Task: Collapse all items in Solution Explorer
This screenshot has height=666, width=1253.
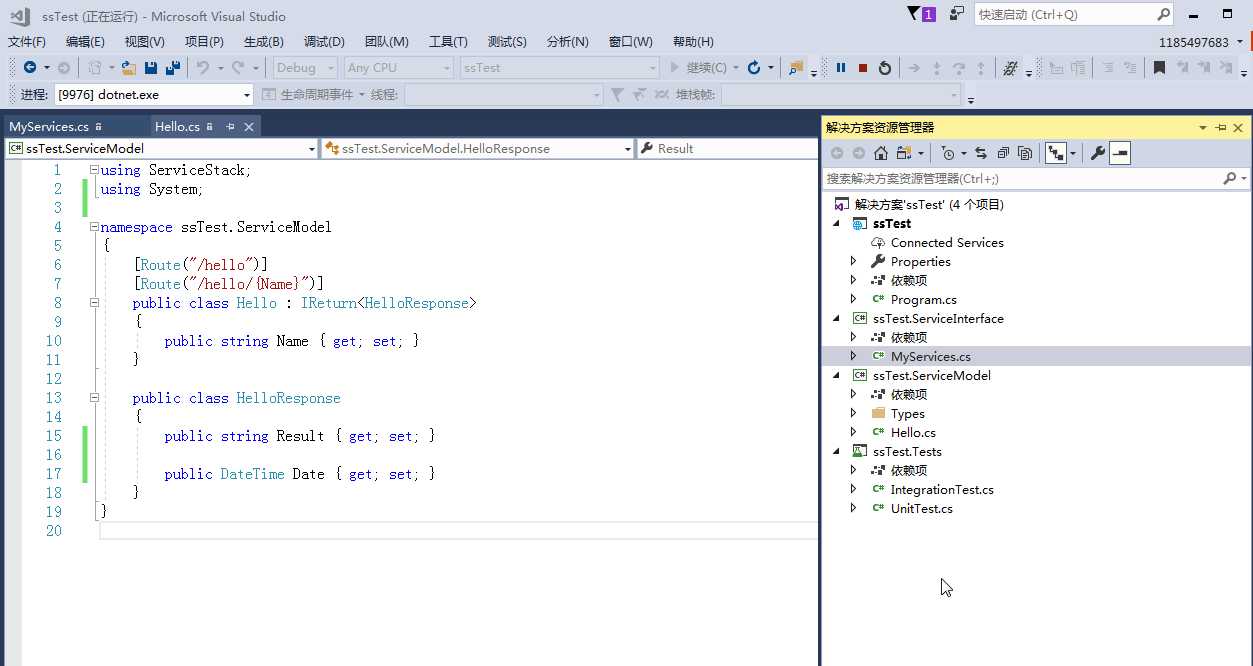Action: tap(1002, 153)
